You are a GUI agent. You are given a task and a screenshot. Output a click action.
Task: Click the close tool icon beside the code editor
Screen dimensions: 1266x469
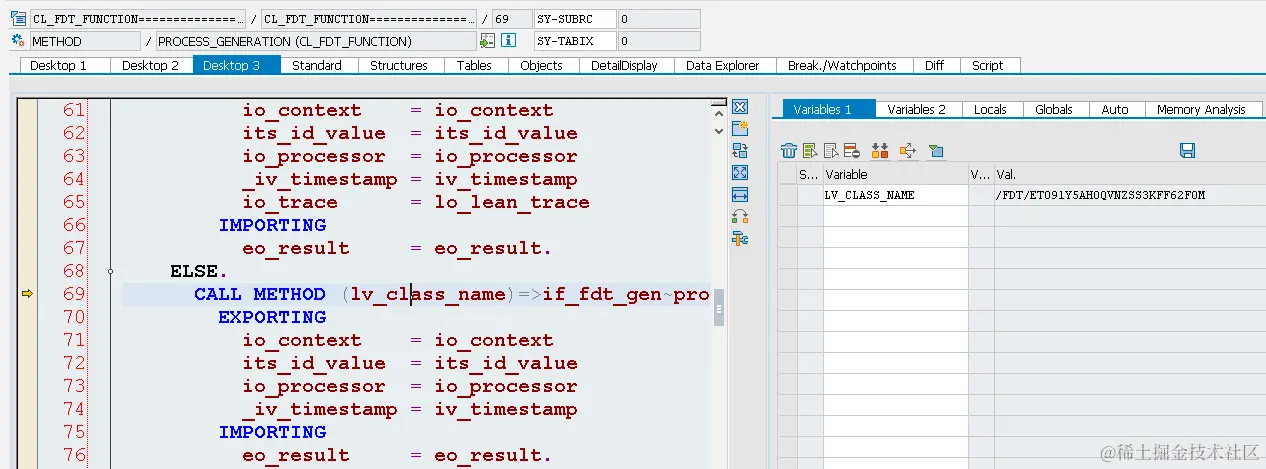[x=740, y=107]
